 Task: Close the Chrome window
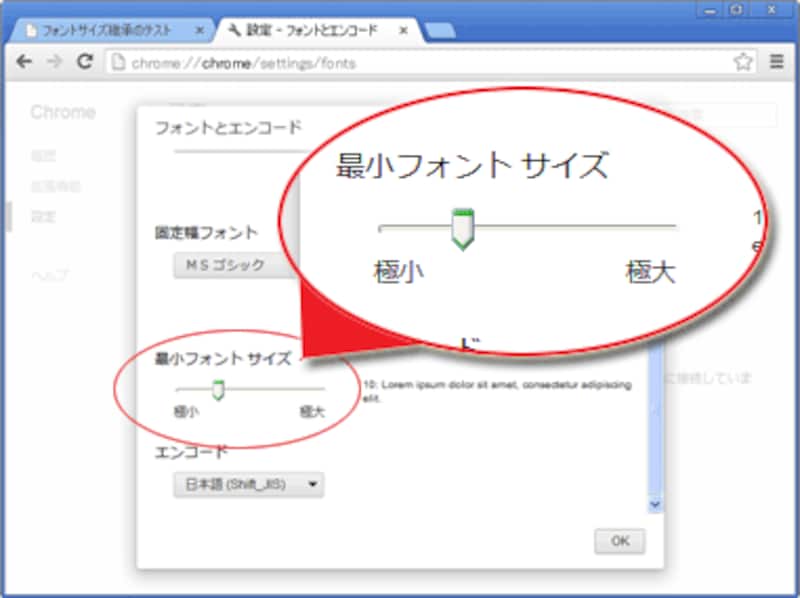point(771,10)
